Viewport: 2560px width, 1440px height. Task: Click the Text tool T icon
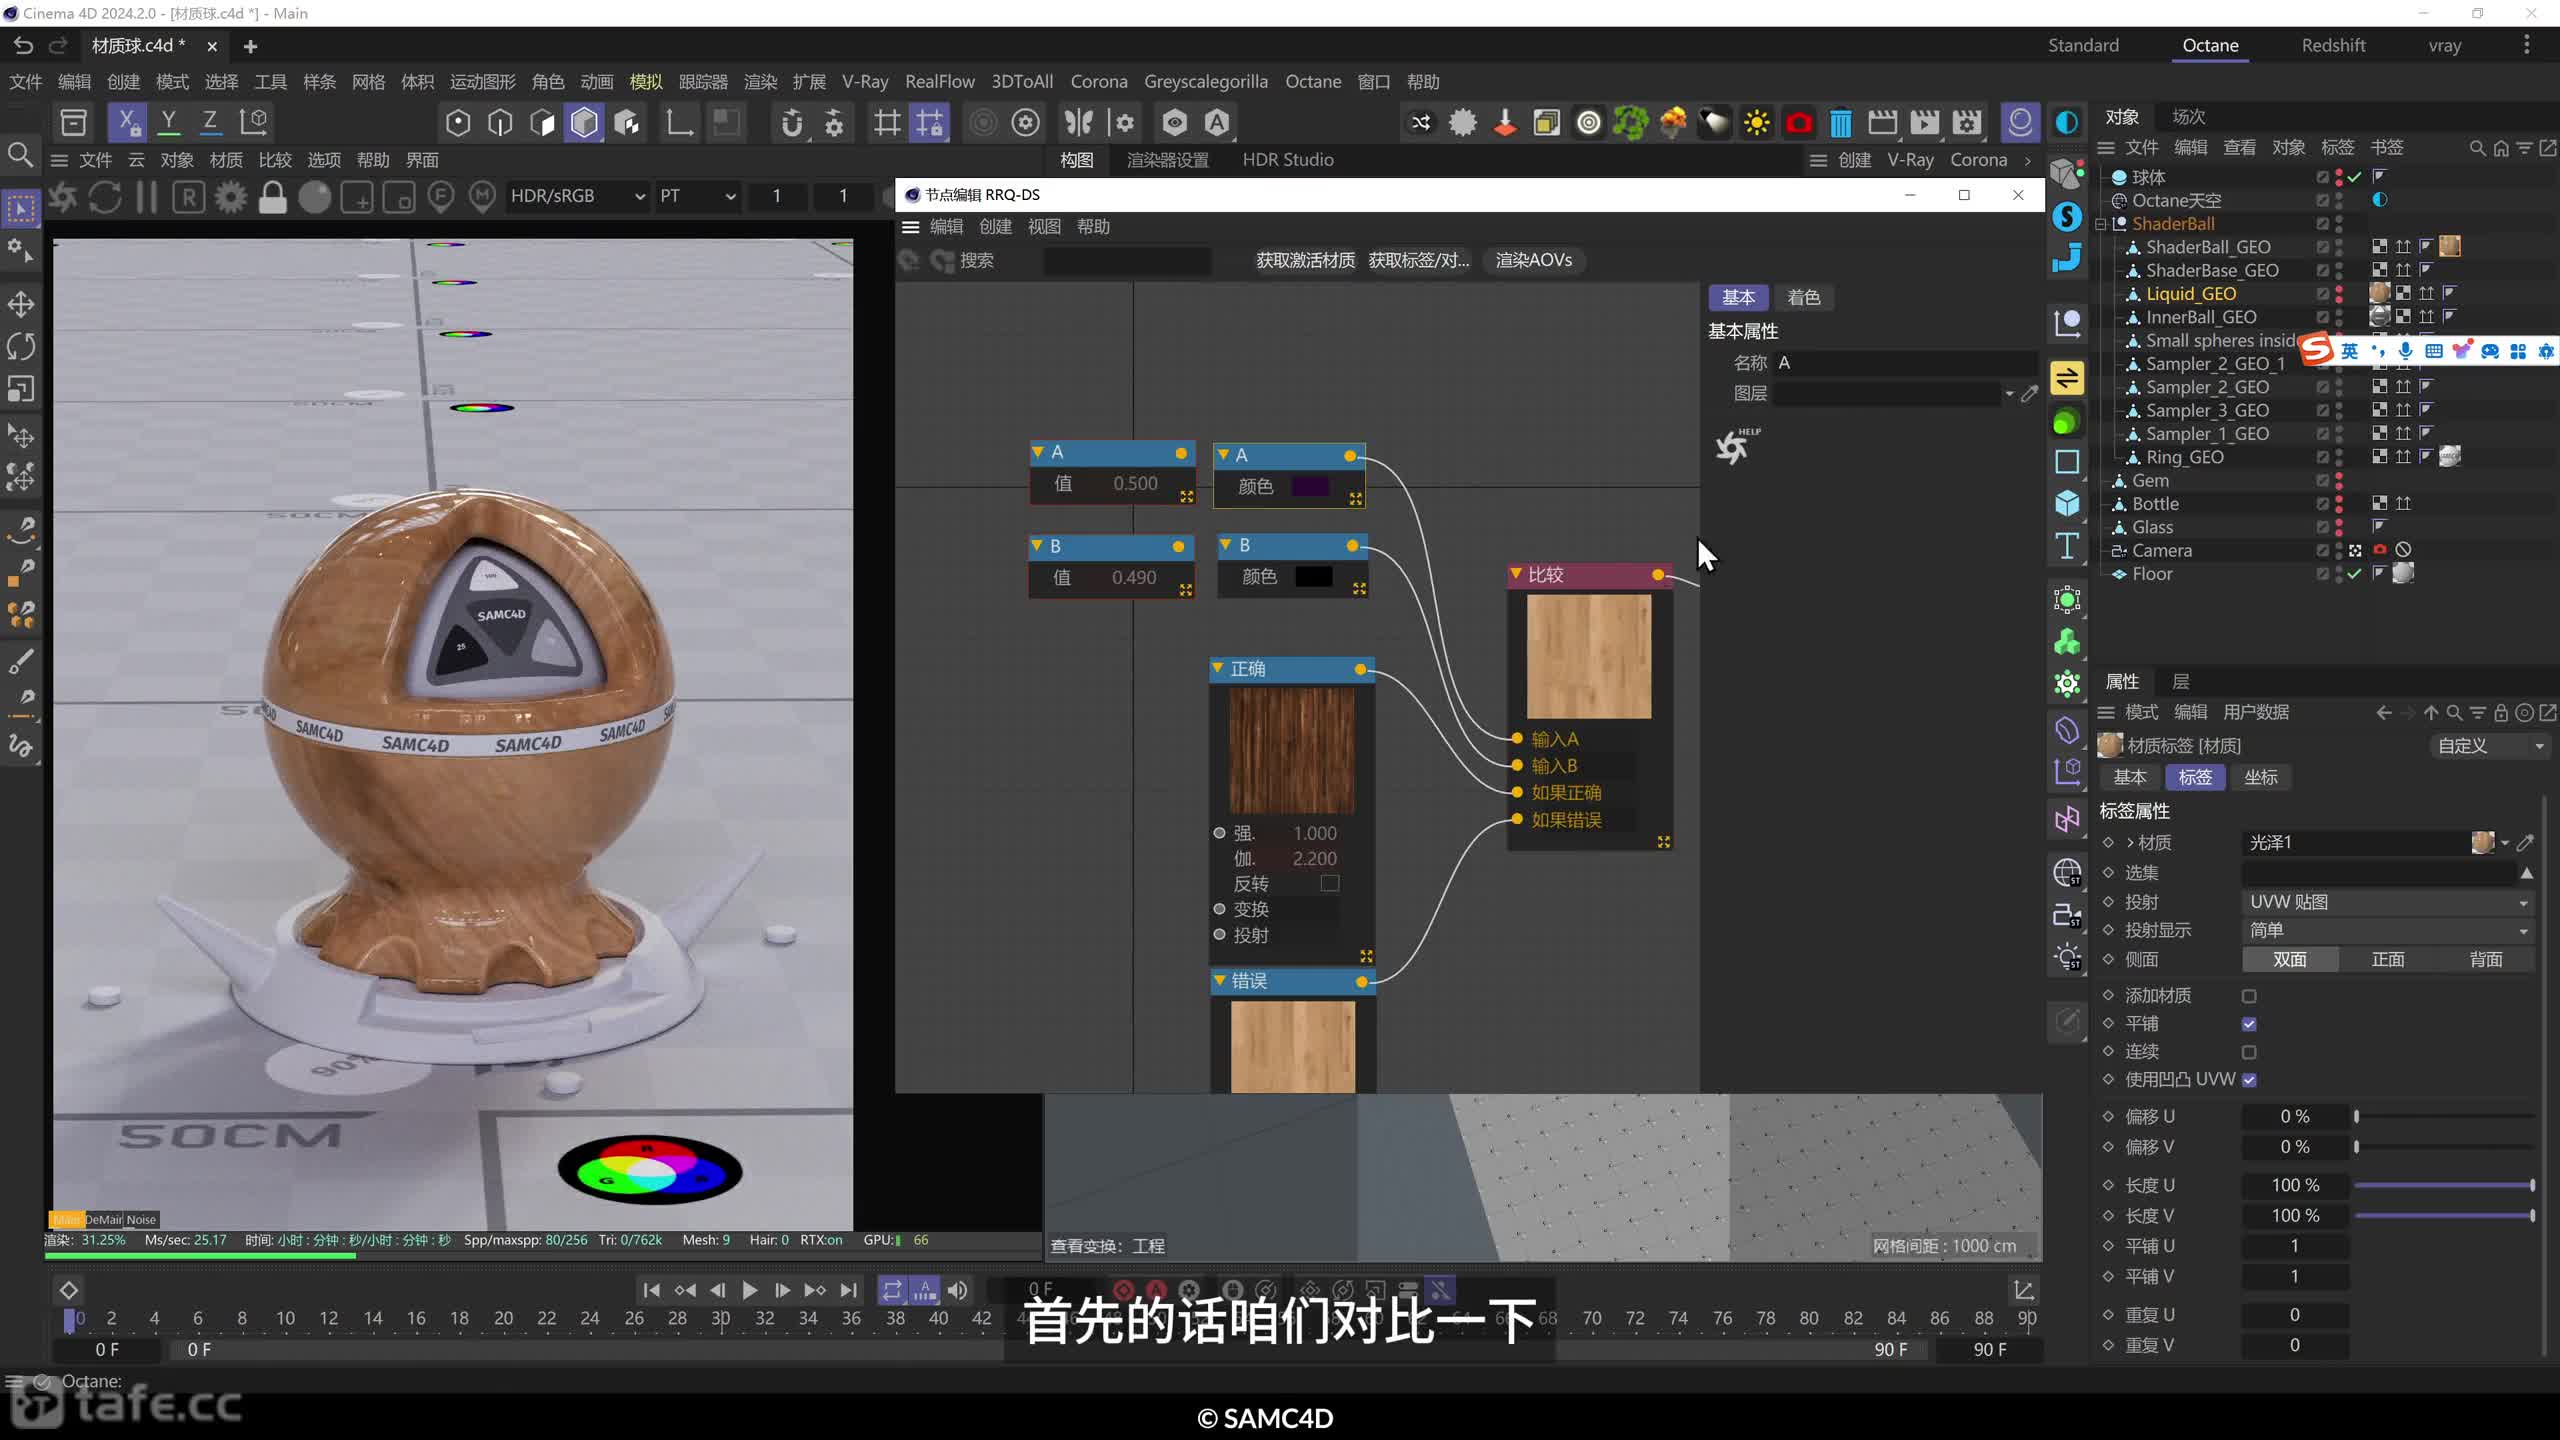click(2066, 546)
